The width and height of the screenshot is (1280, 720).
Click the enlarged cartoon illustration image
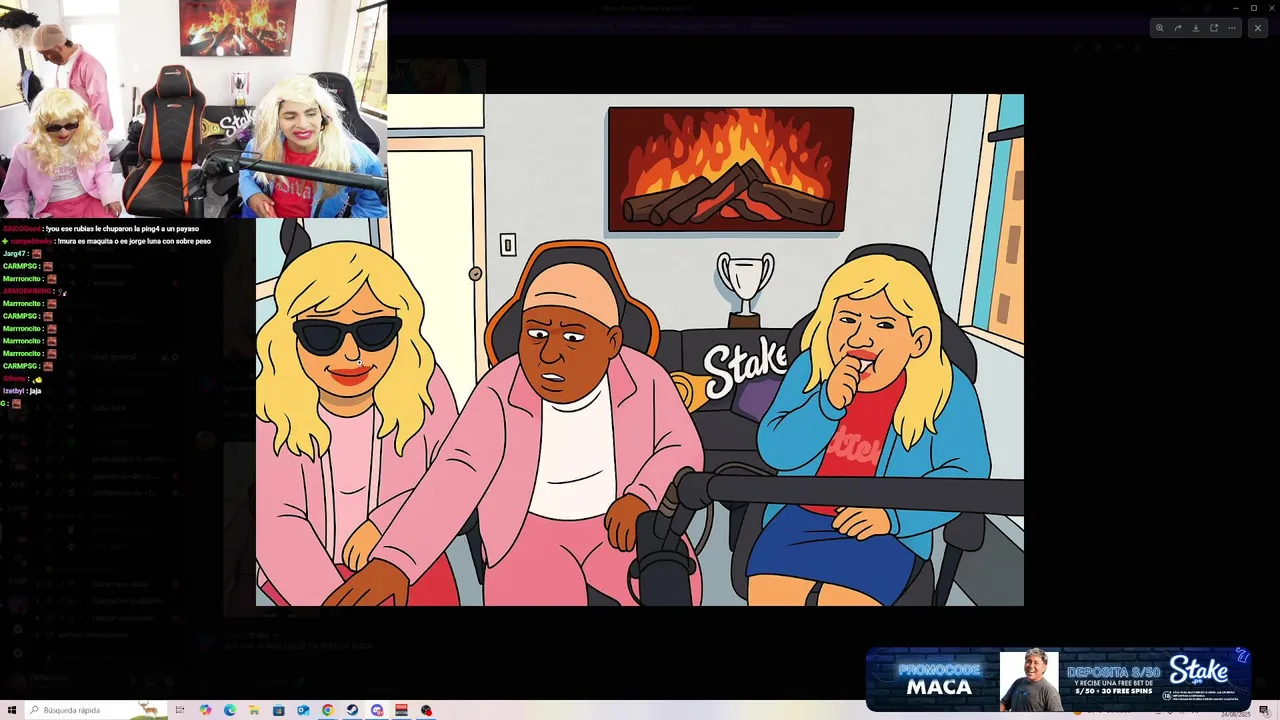pos(640,350)
